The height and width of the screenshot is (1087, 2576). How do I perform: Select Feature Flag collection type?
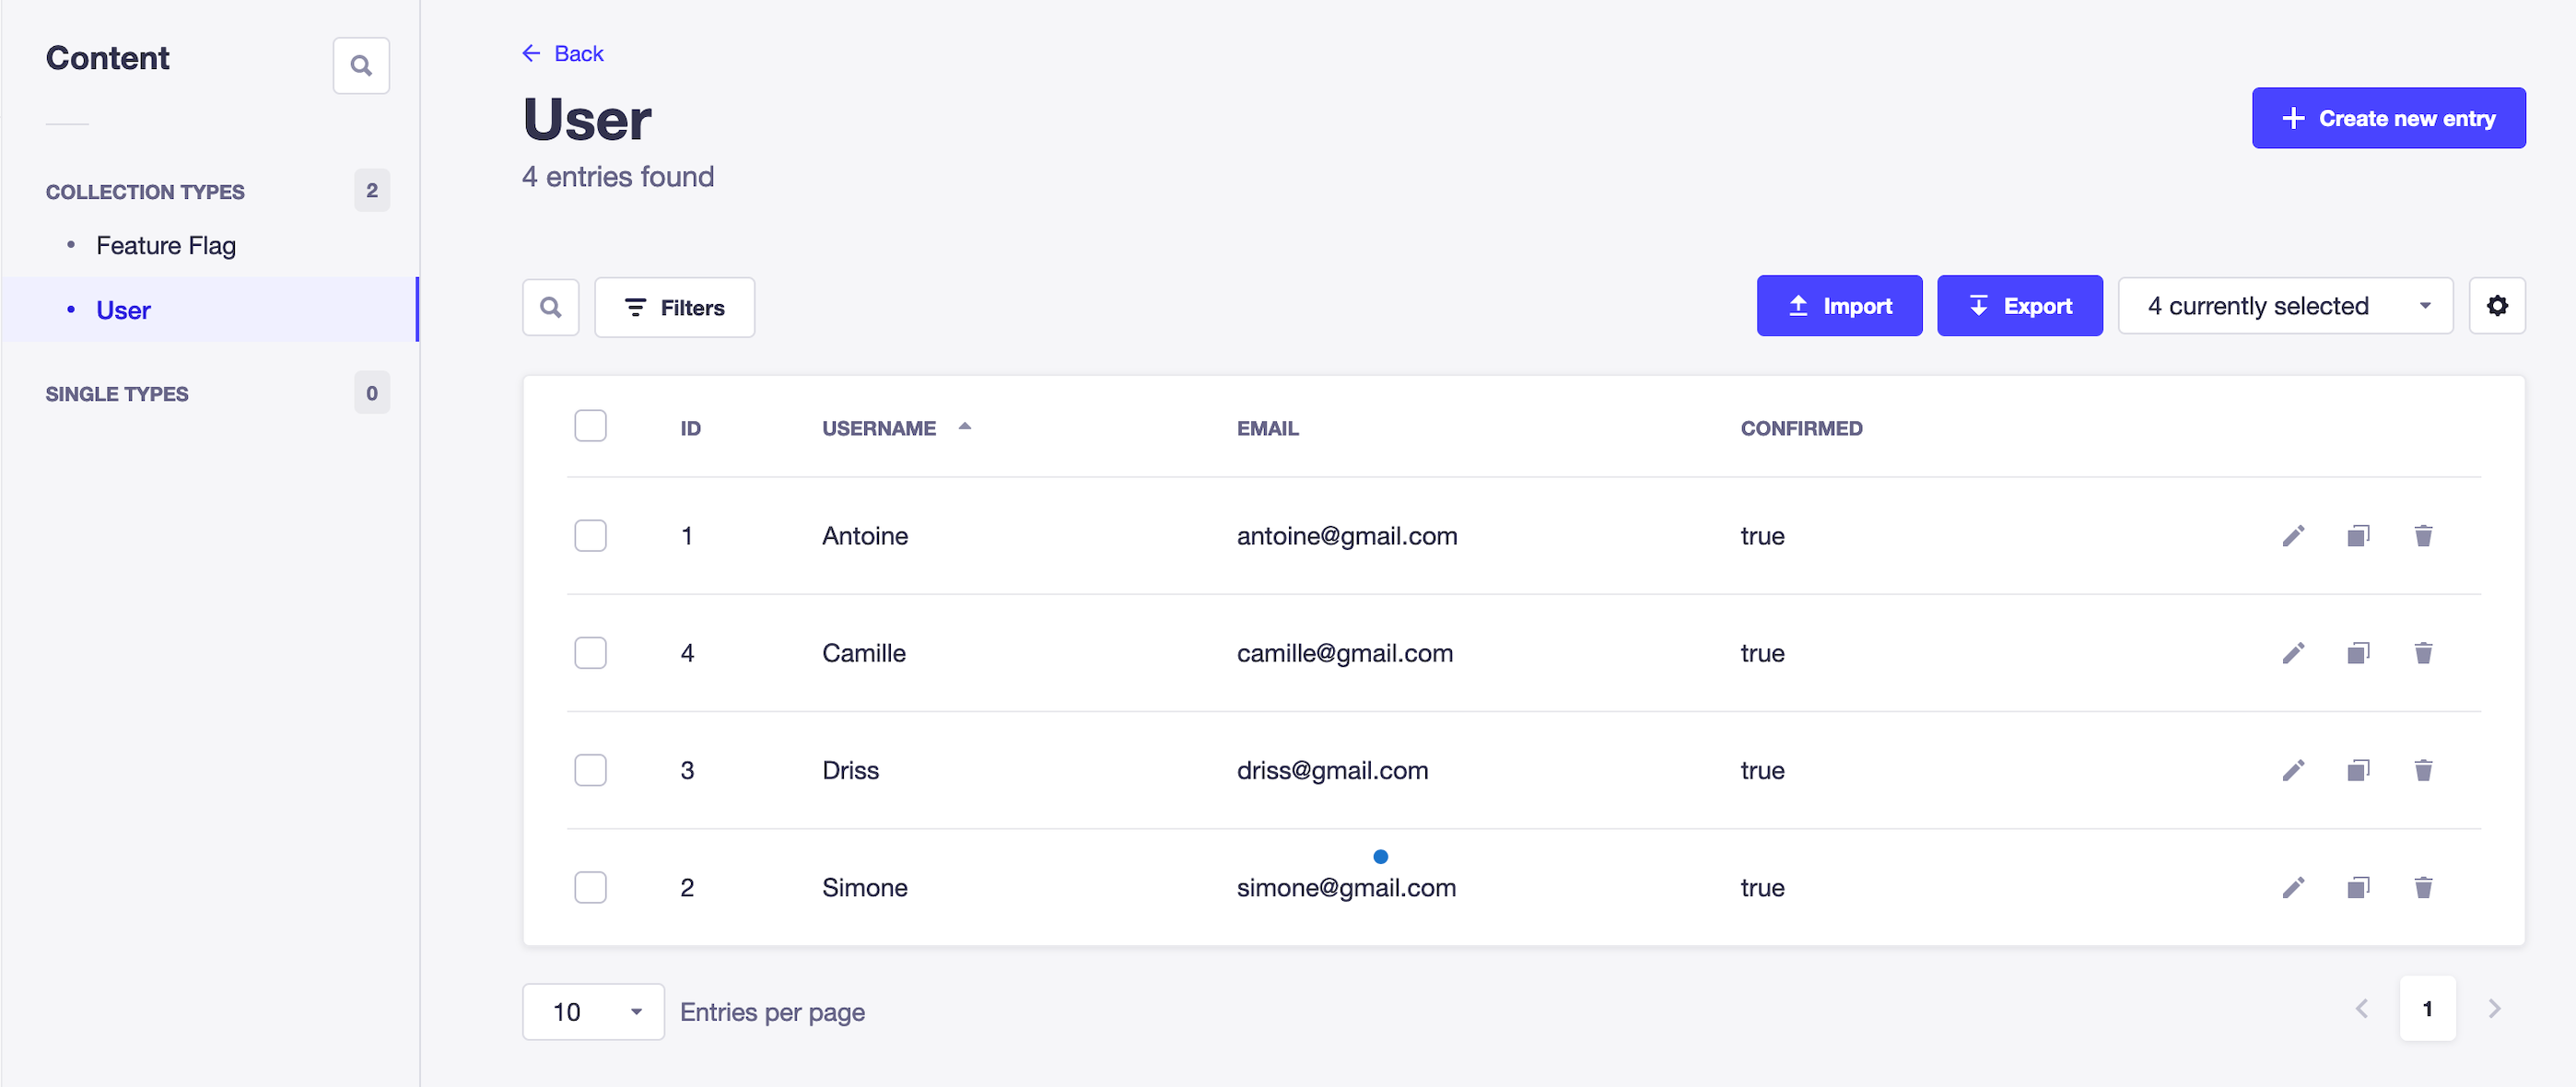[166, 245]
